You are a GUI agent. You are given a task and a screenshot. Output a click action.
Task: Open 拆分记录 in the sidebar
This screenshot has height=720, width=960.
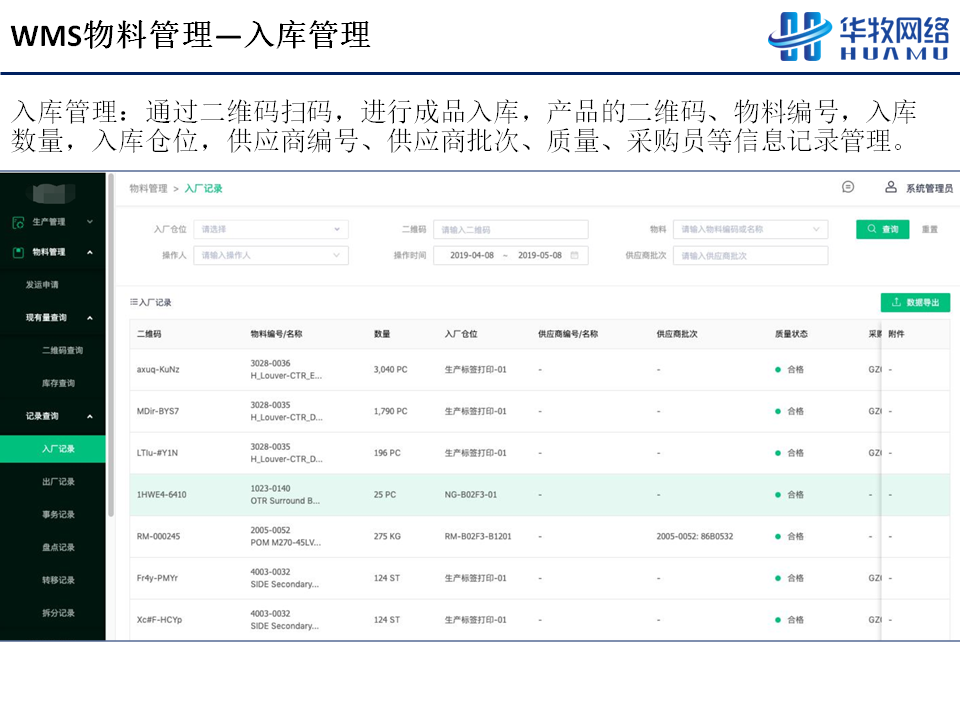pyautogui.click(x=58, y=613)
